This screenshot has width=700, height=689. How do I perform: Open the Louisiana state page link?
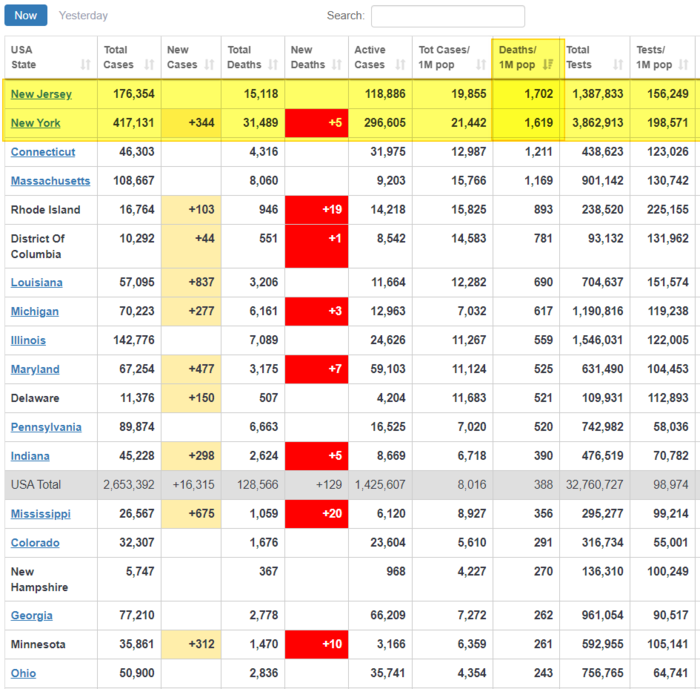(36, 282)
